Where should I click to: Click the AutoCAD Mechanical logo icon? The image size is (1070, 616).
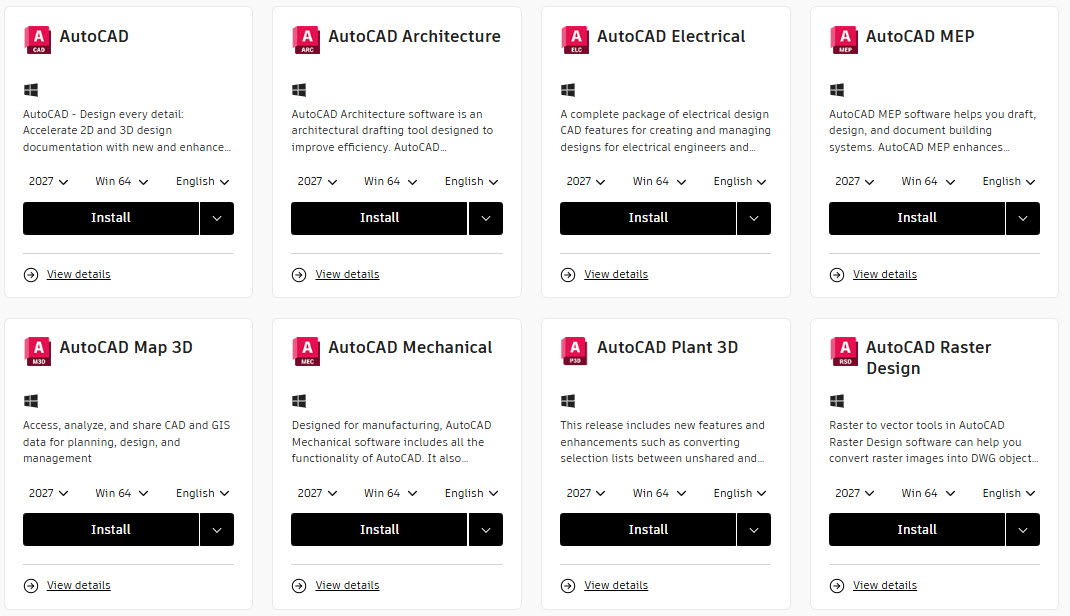pos(306,351)
